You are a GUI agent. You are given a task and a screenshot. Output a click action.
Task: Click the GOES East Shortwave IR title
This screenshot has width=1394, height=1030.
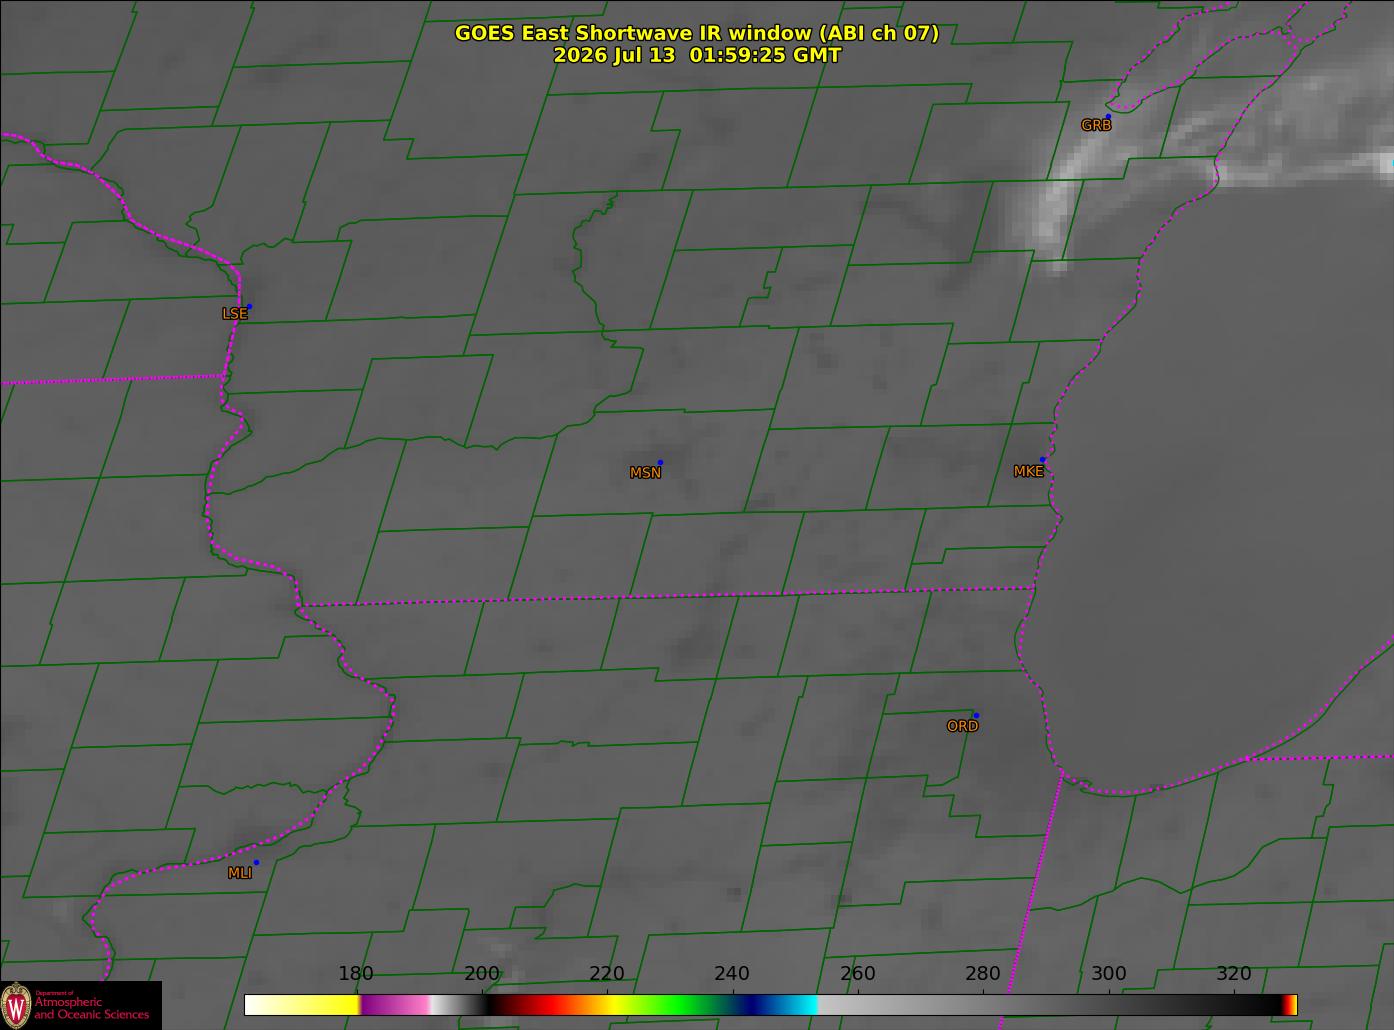[697, 33]
